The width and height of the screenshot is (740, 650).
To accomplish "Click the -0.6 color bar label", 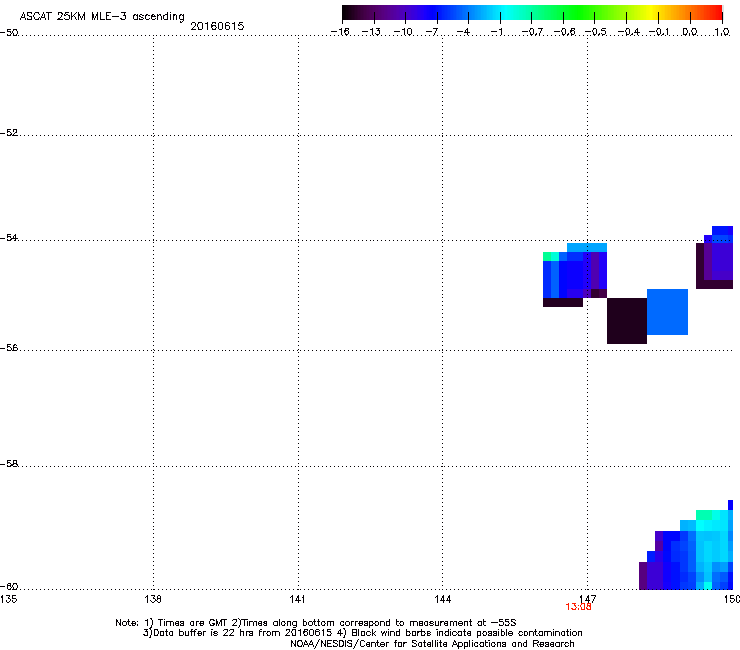I will [564, 32].
